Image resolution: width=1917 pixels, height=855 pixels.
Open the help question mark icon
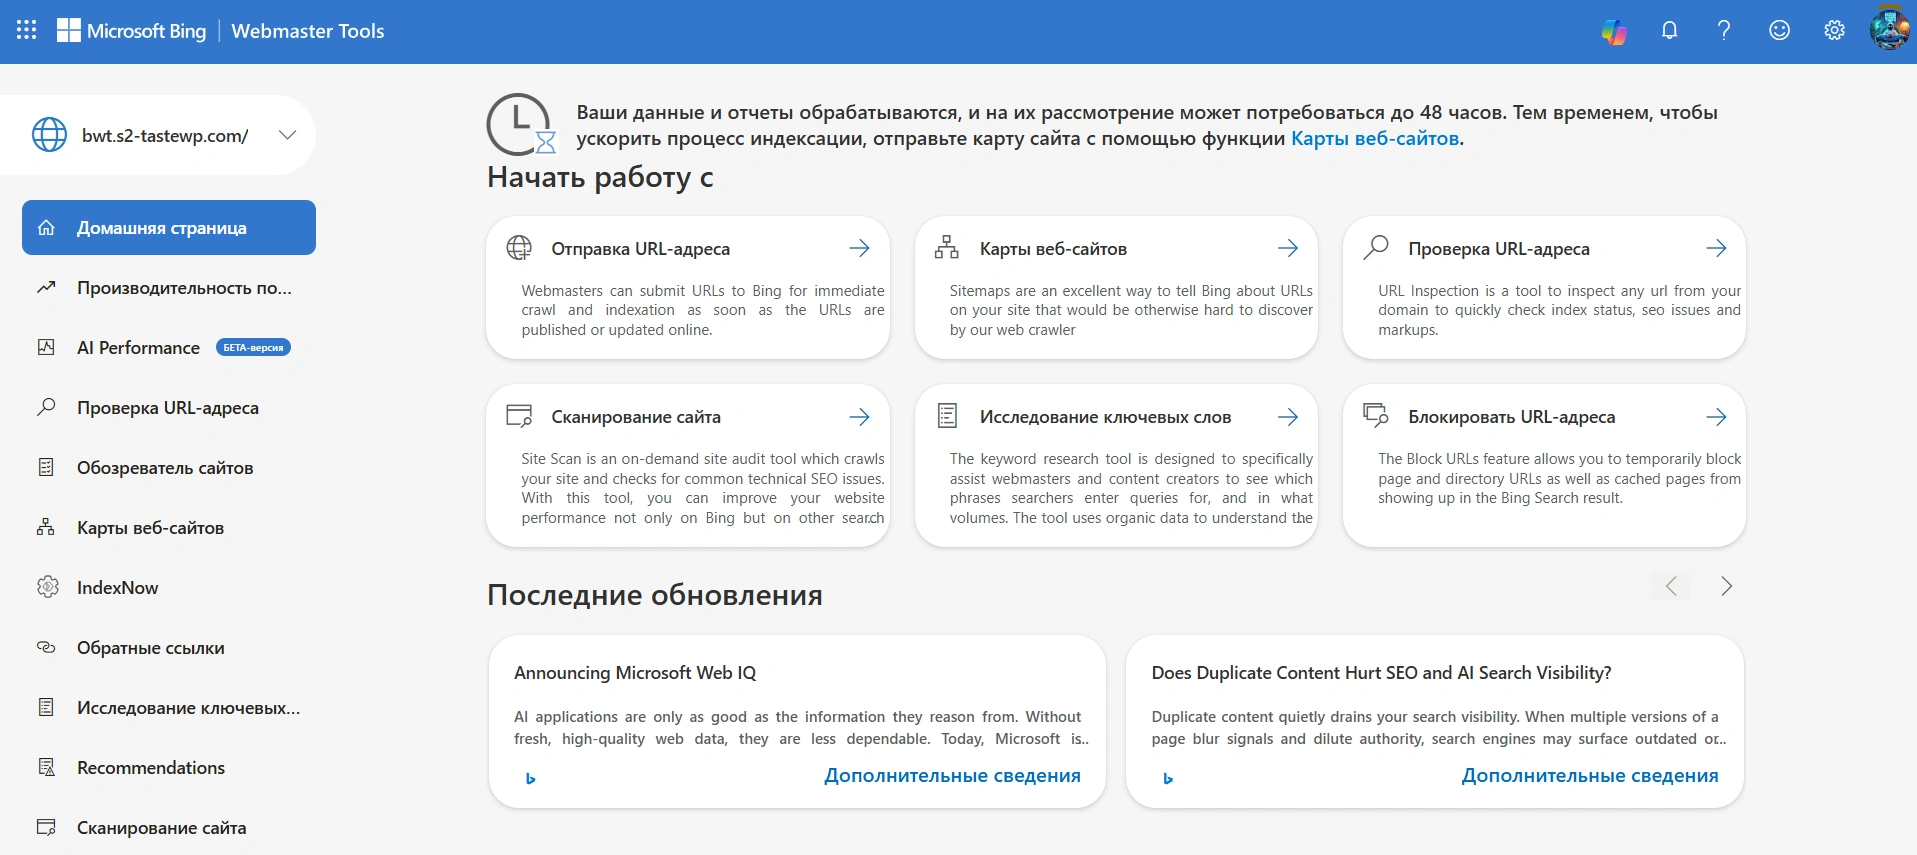1724,30
